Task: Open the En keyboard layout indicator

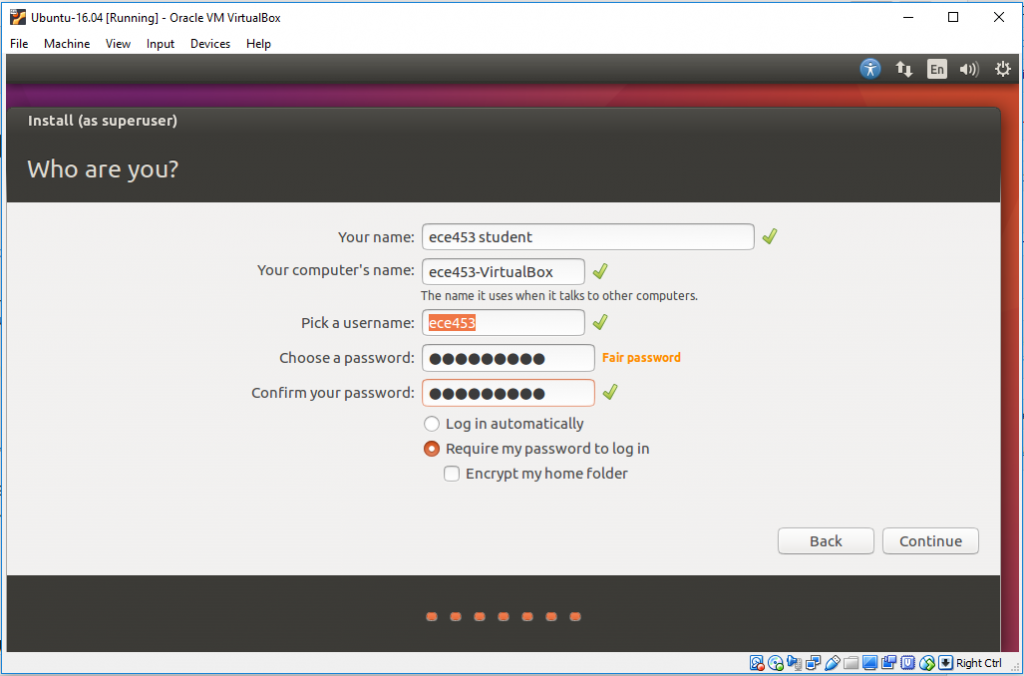Action: (936, 69)
